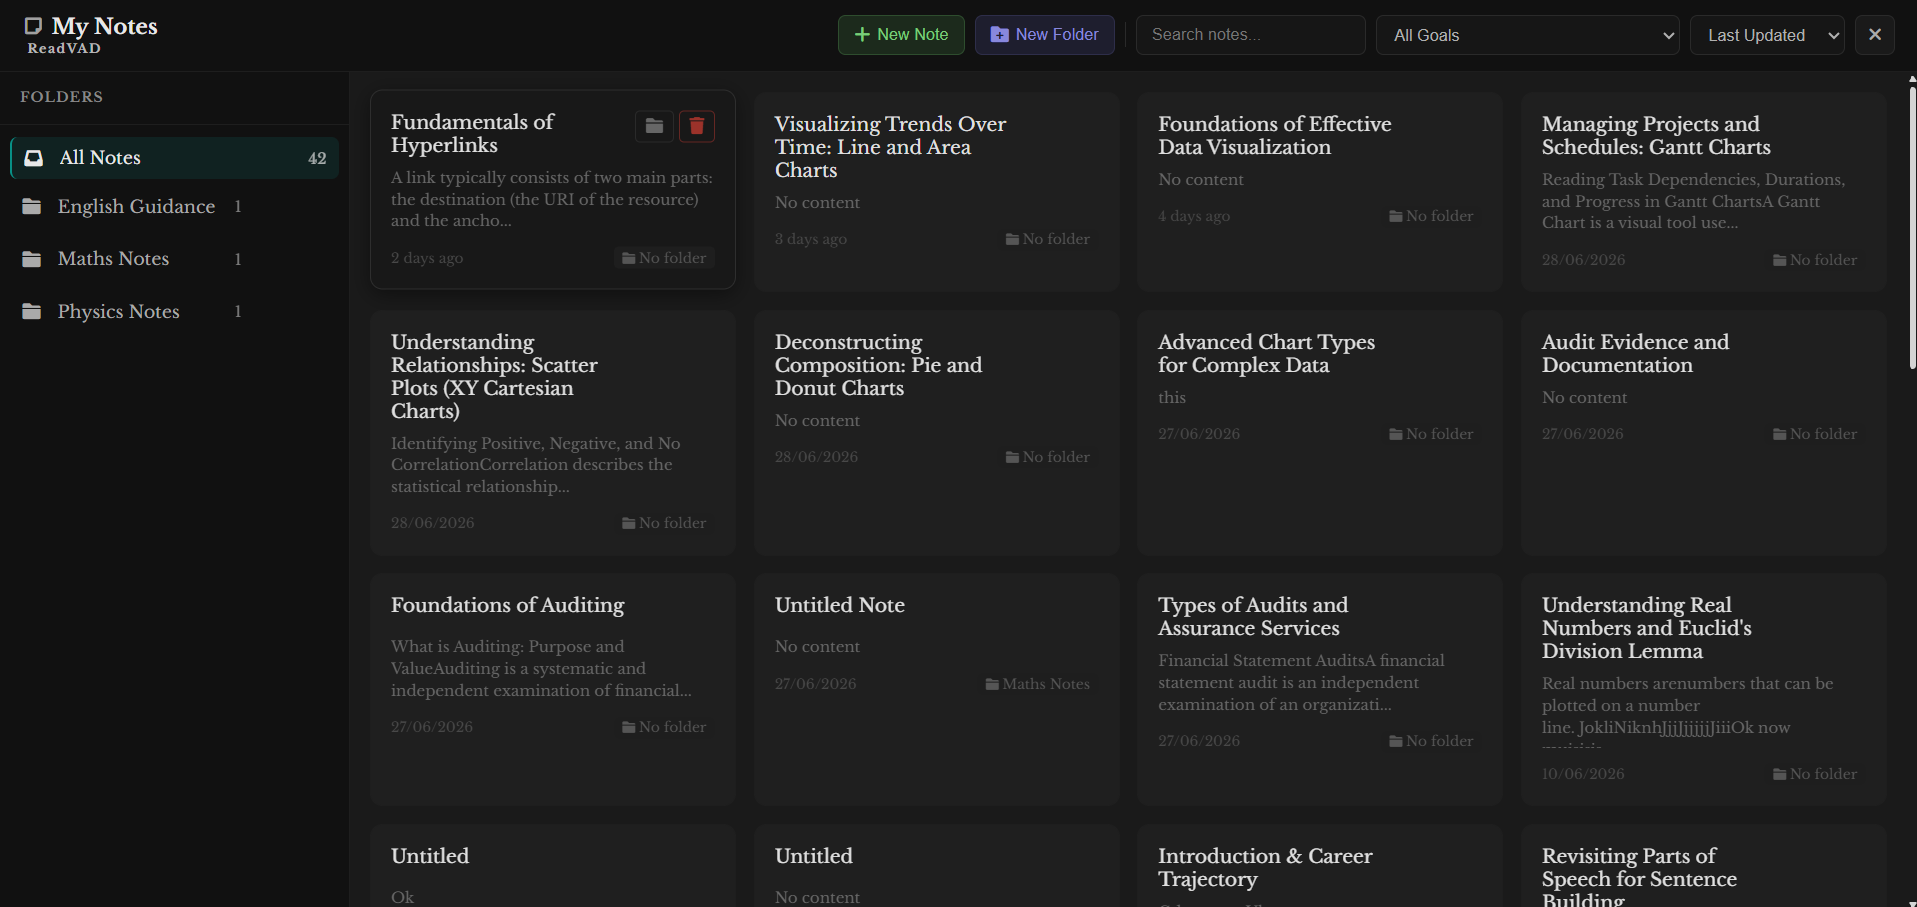Click the 4 days ago timestamp
The width and height of the screenshot is (1917, 907).
[x=1194, y=216]
